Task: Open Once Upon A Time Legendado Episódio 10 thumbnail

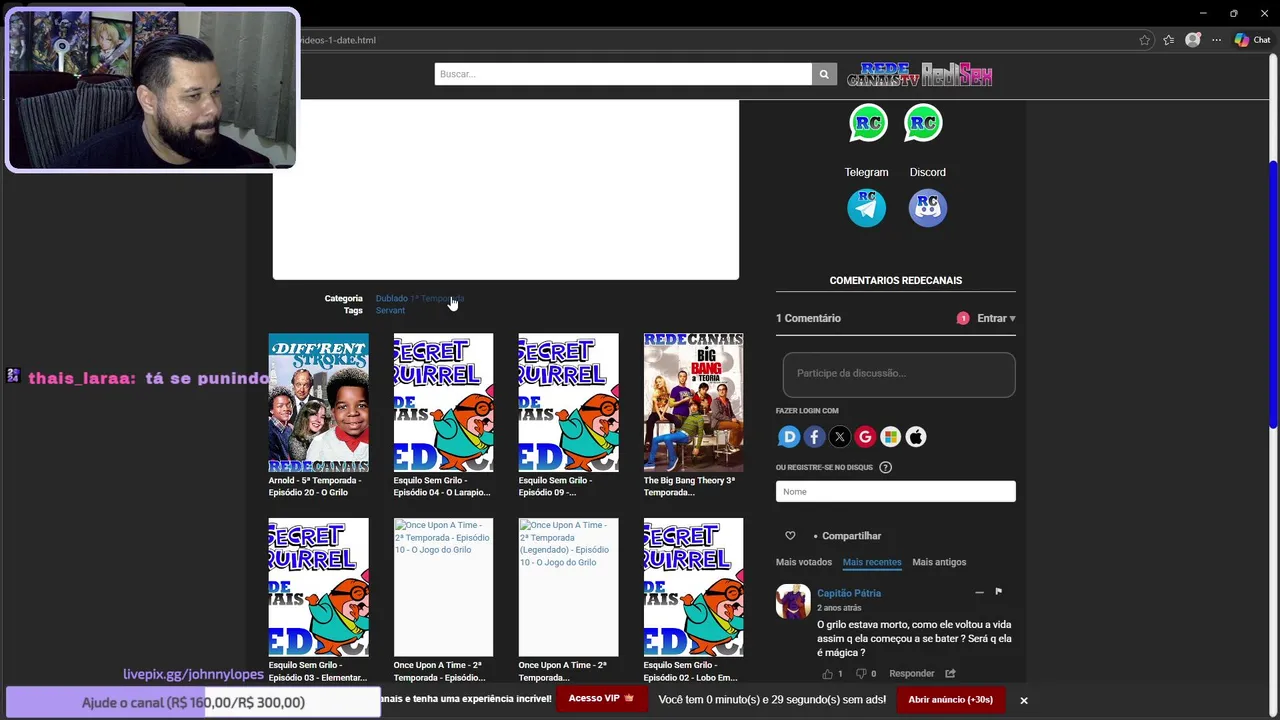Action: tap(568, 587)
